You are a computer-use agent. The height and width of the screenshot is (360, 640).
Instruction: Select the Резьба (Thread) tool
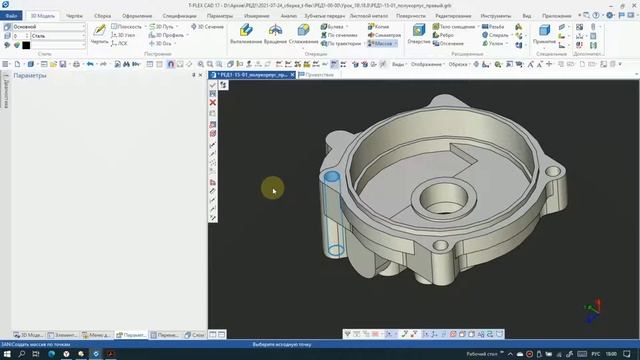click(x=493, y=27)
